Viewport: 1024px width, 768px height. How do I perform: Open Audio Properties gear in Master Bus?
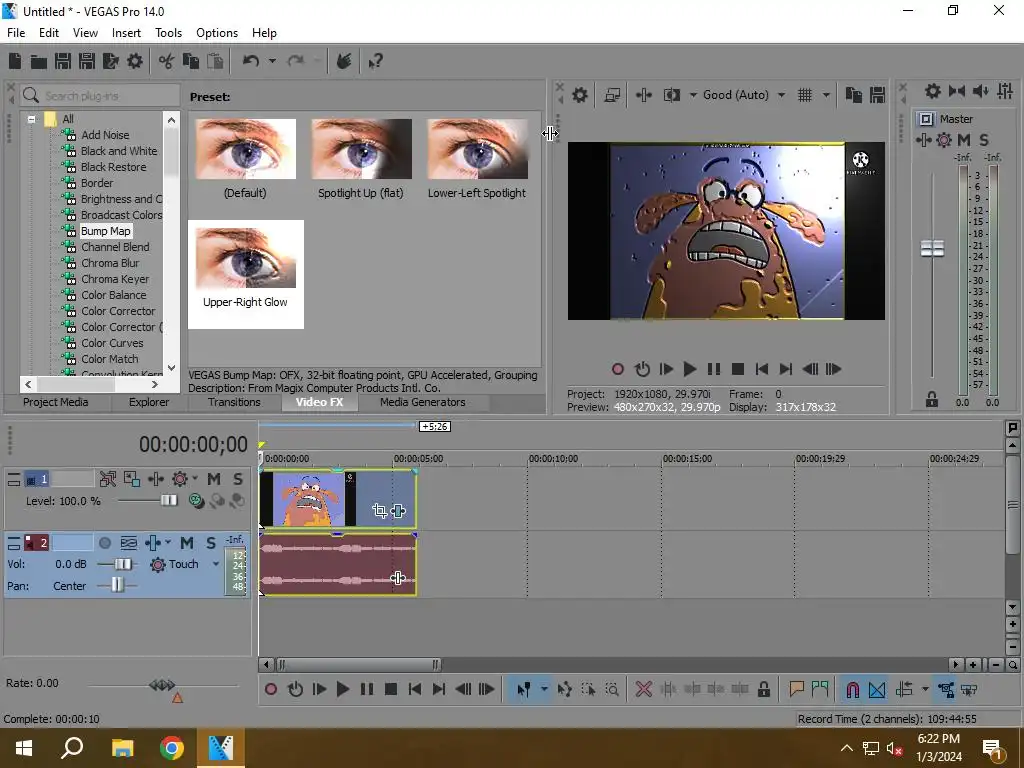(x=933, y=91)
